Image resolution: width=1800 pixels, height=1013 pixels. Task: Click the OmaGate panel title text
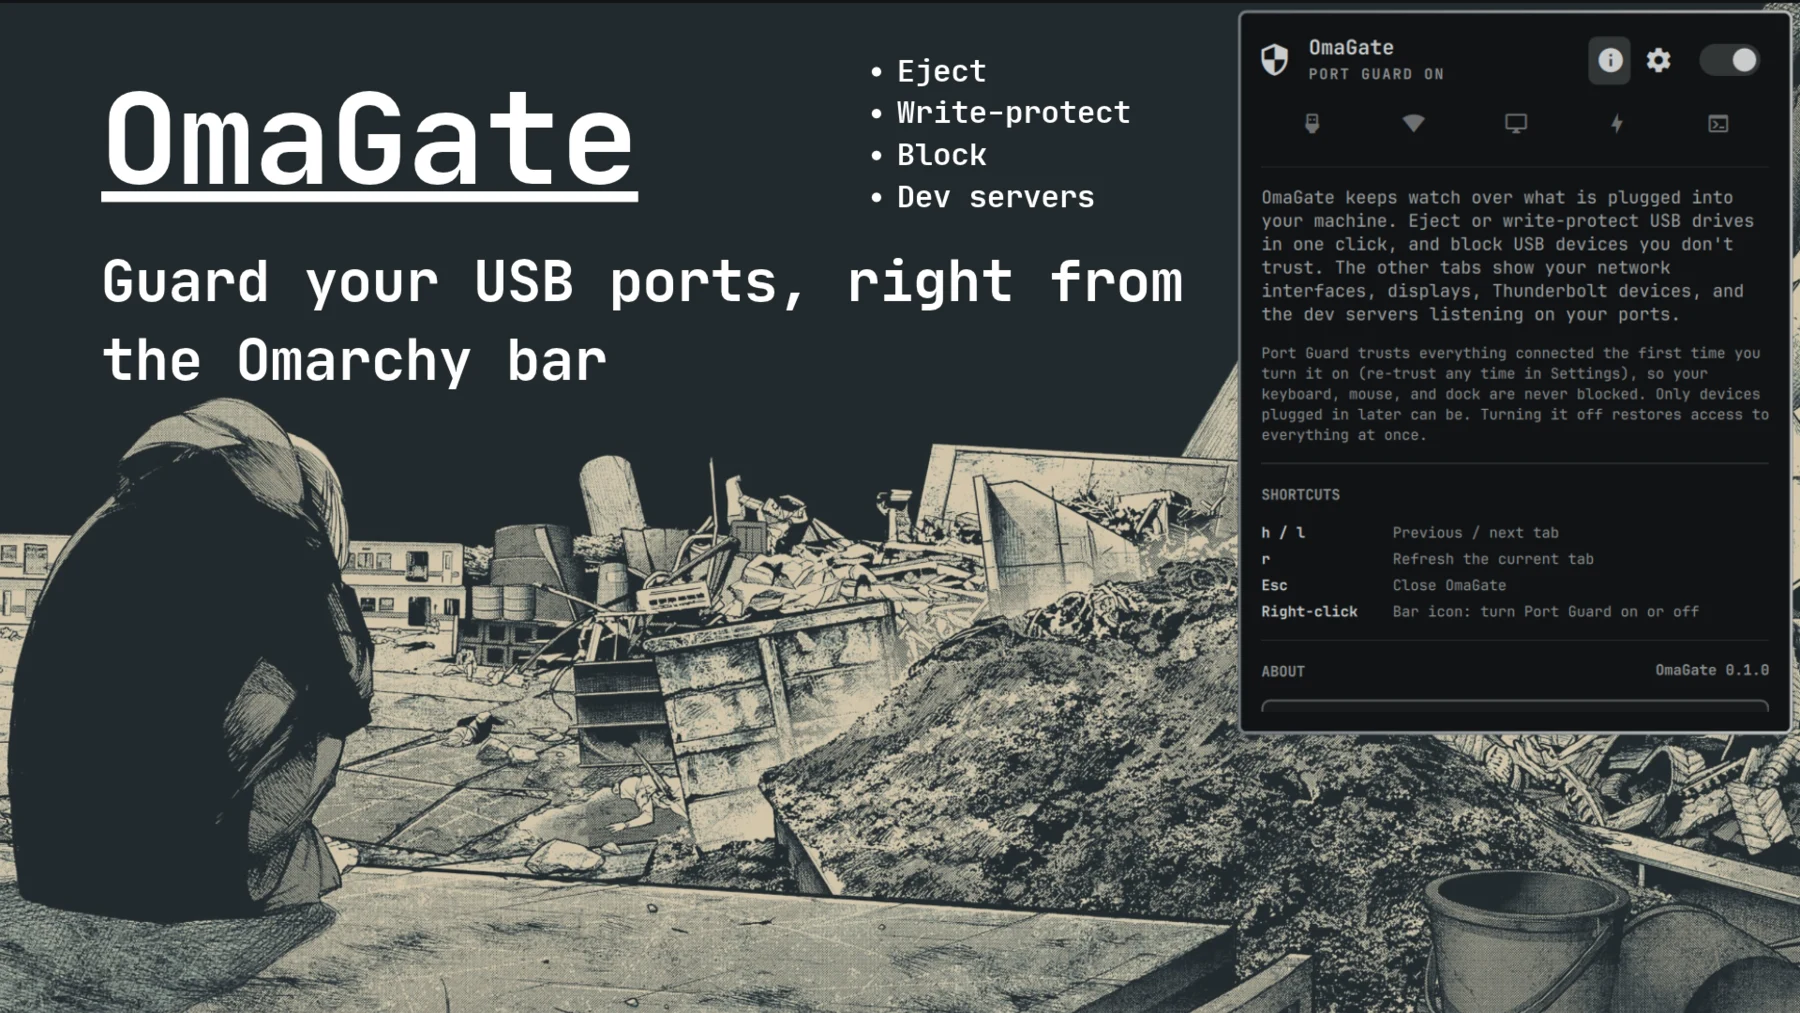click(x=1351, y=47)
